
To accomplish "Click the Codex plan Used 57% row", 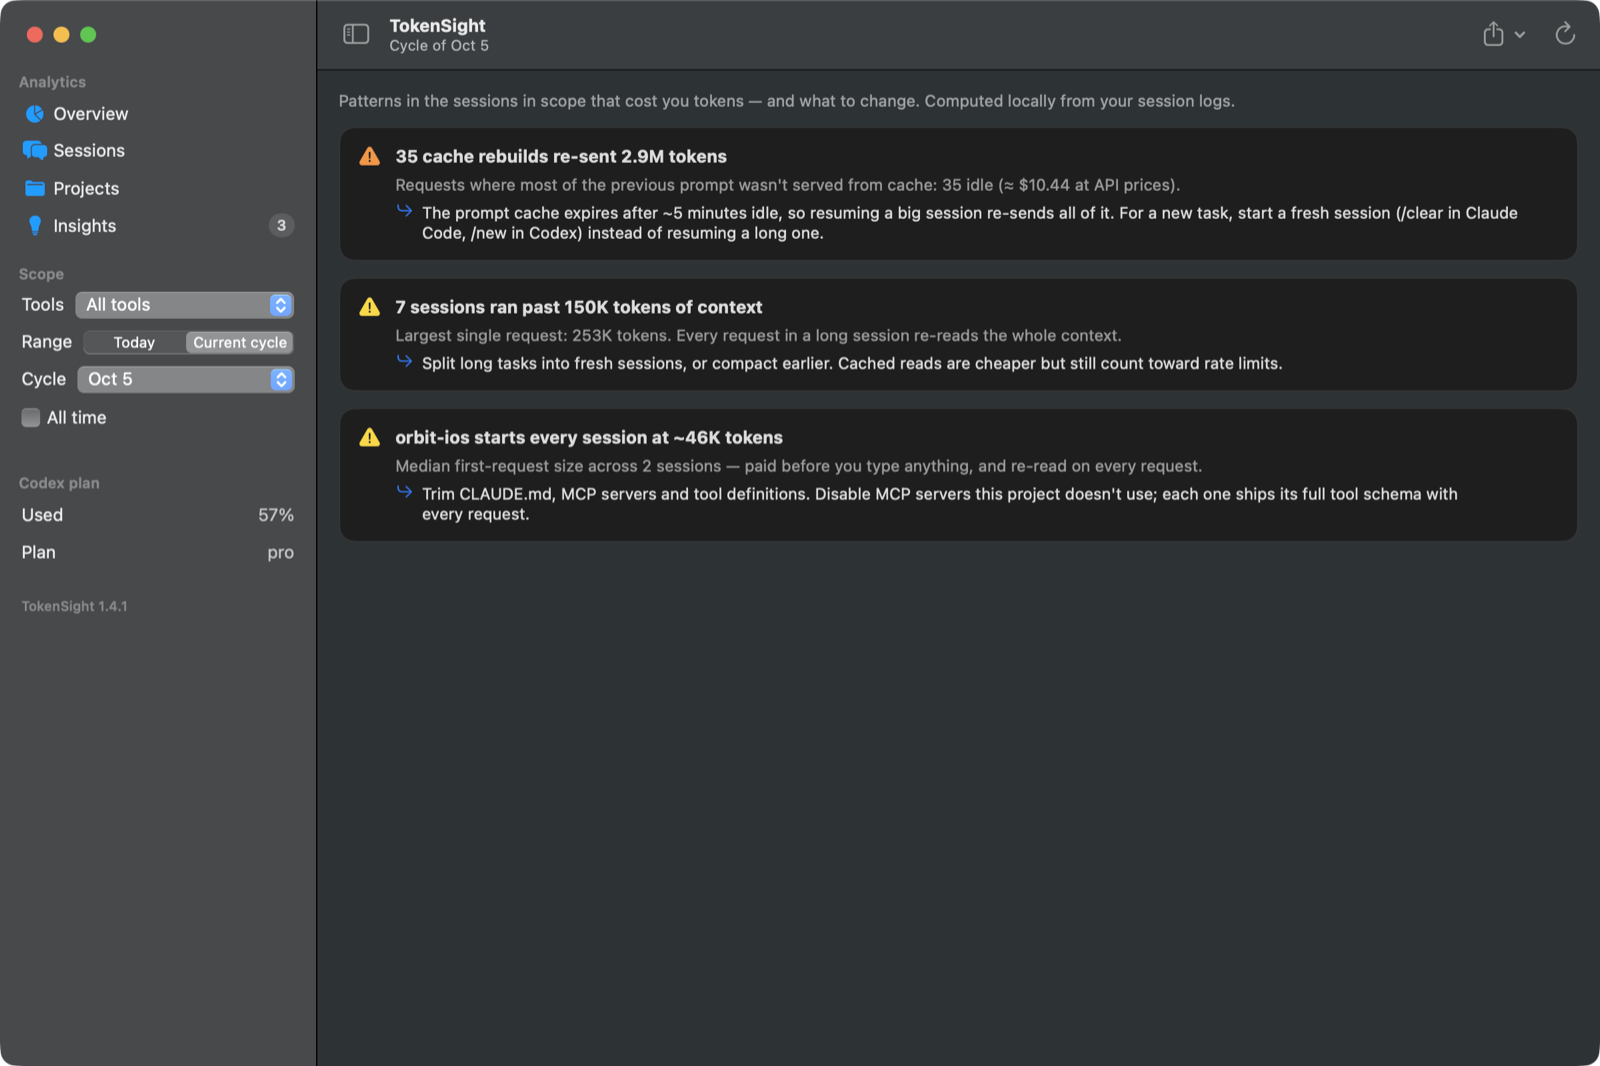I will [158, 515].
